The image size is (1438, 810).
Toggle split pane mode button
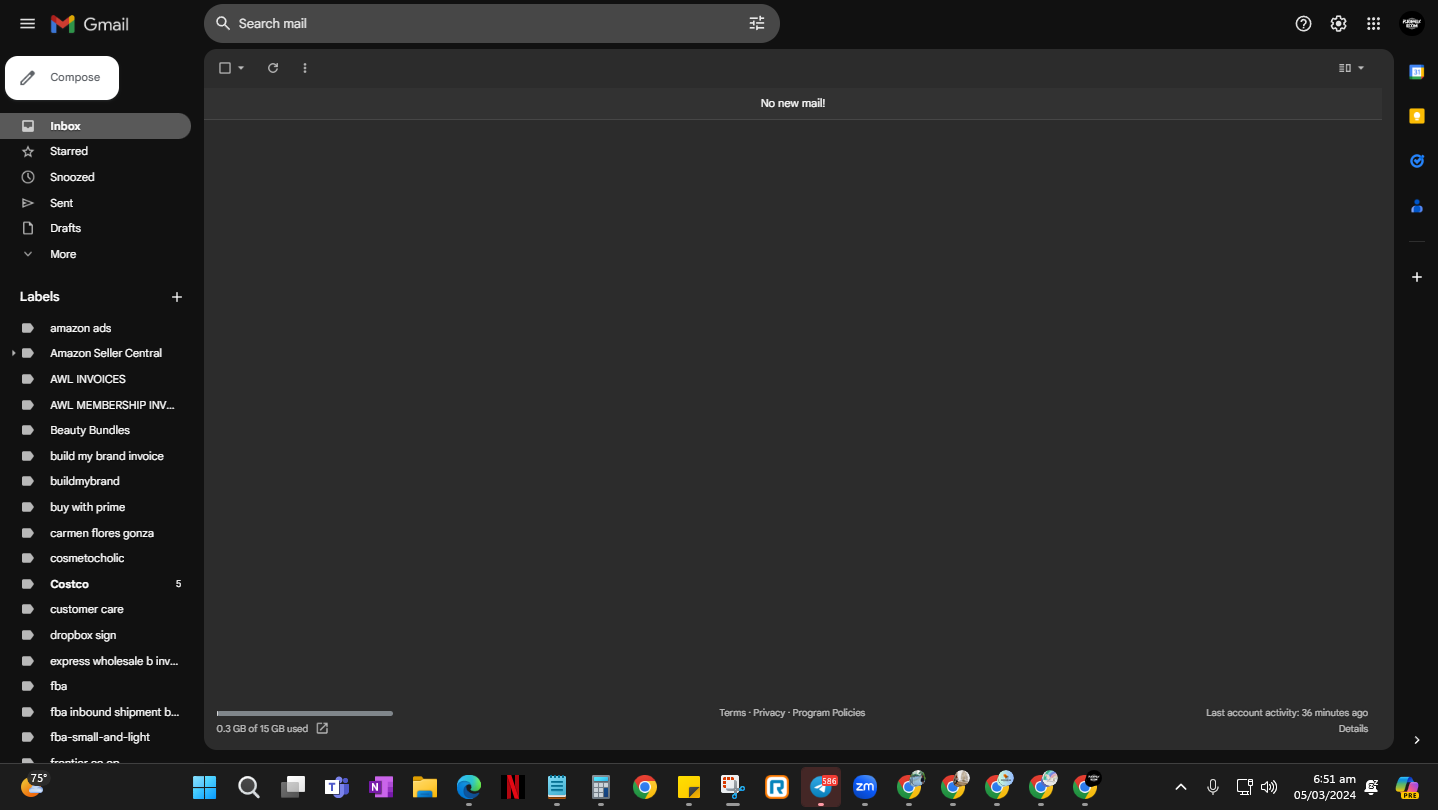coord(1345,68)
